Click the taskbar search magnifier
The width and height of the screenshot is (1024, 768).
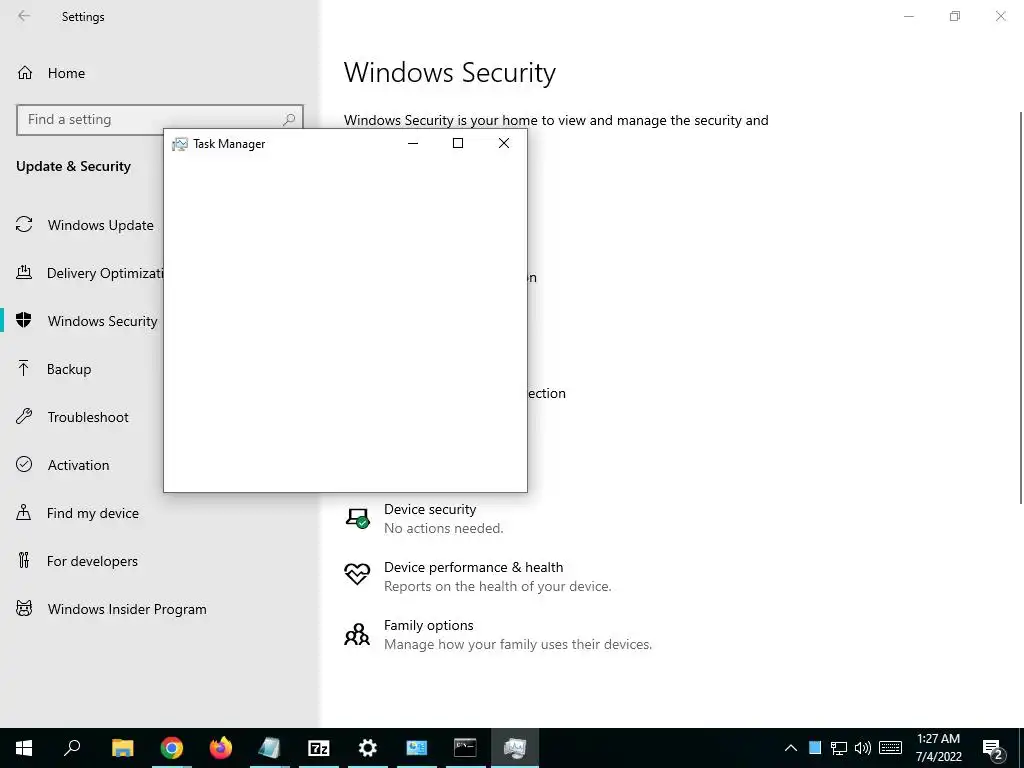pyautogui.click(x=72, y=748)
